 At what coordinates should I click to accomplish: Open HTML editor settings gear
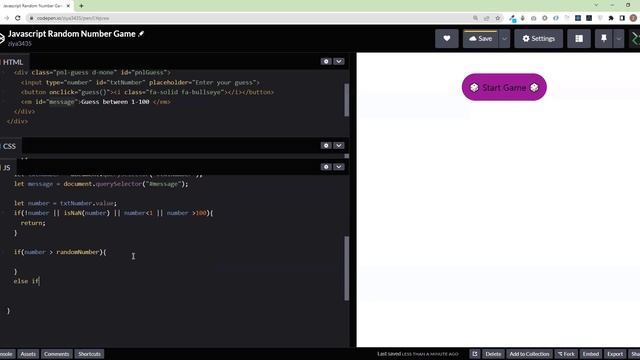point(326,61)
